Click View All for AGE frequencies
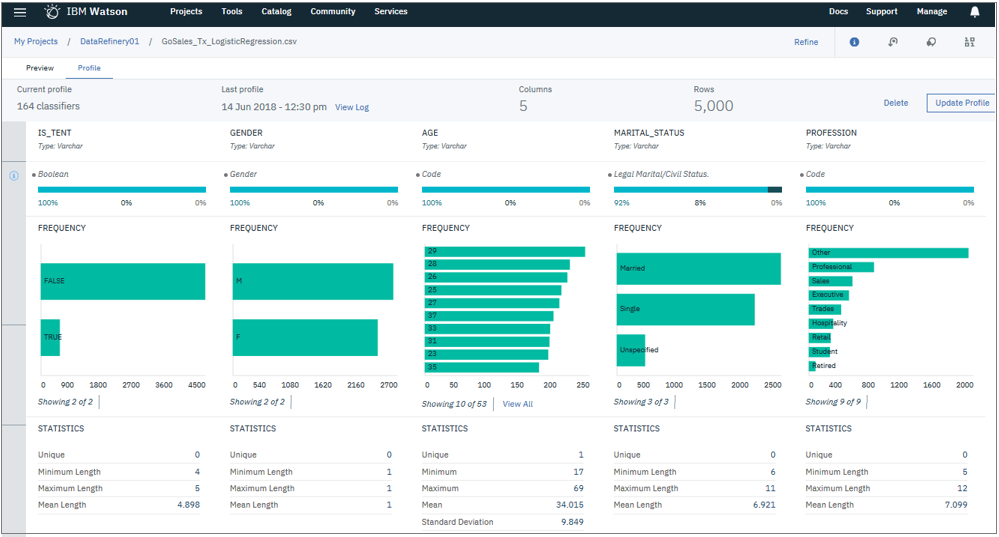Image resolution: width=999 pixels, height=537 pixels. (x=518, y=404)
